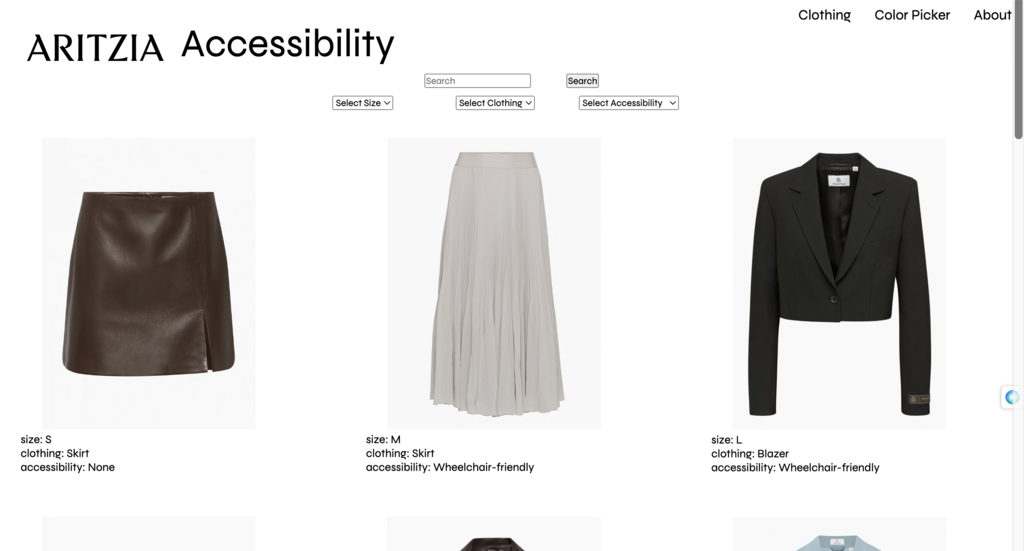Open the gray pleated skirt image
This screenshot has height=551, width=1024.
coord(494,283)
